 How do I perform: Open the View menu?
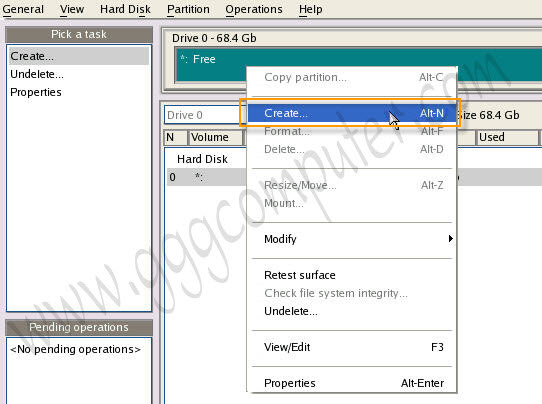click(x=72, y=9)
